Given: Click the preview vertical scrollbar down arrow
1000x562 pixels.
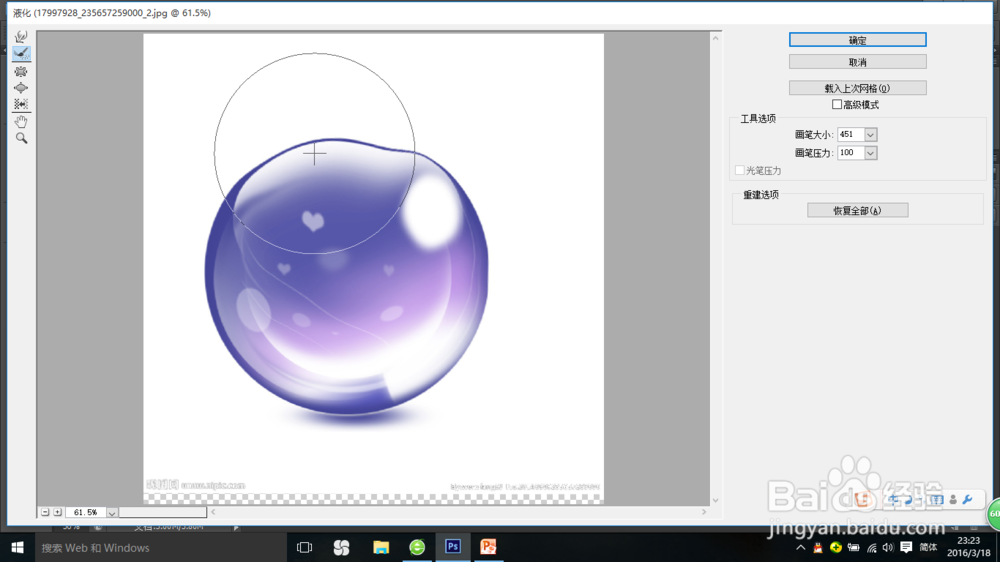Looking at the screenshot, I should point(716,501).
